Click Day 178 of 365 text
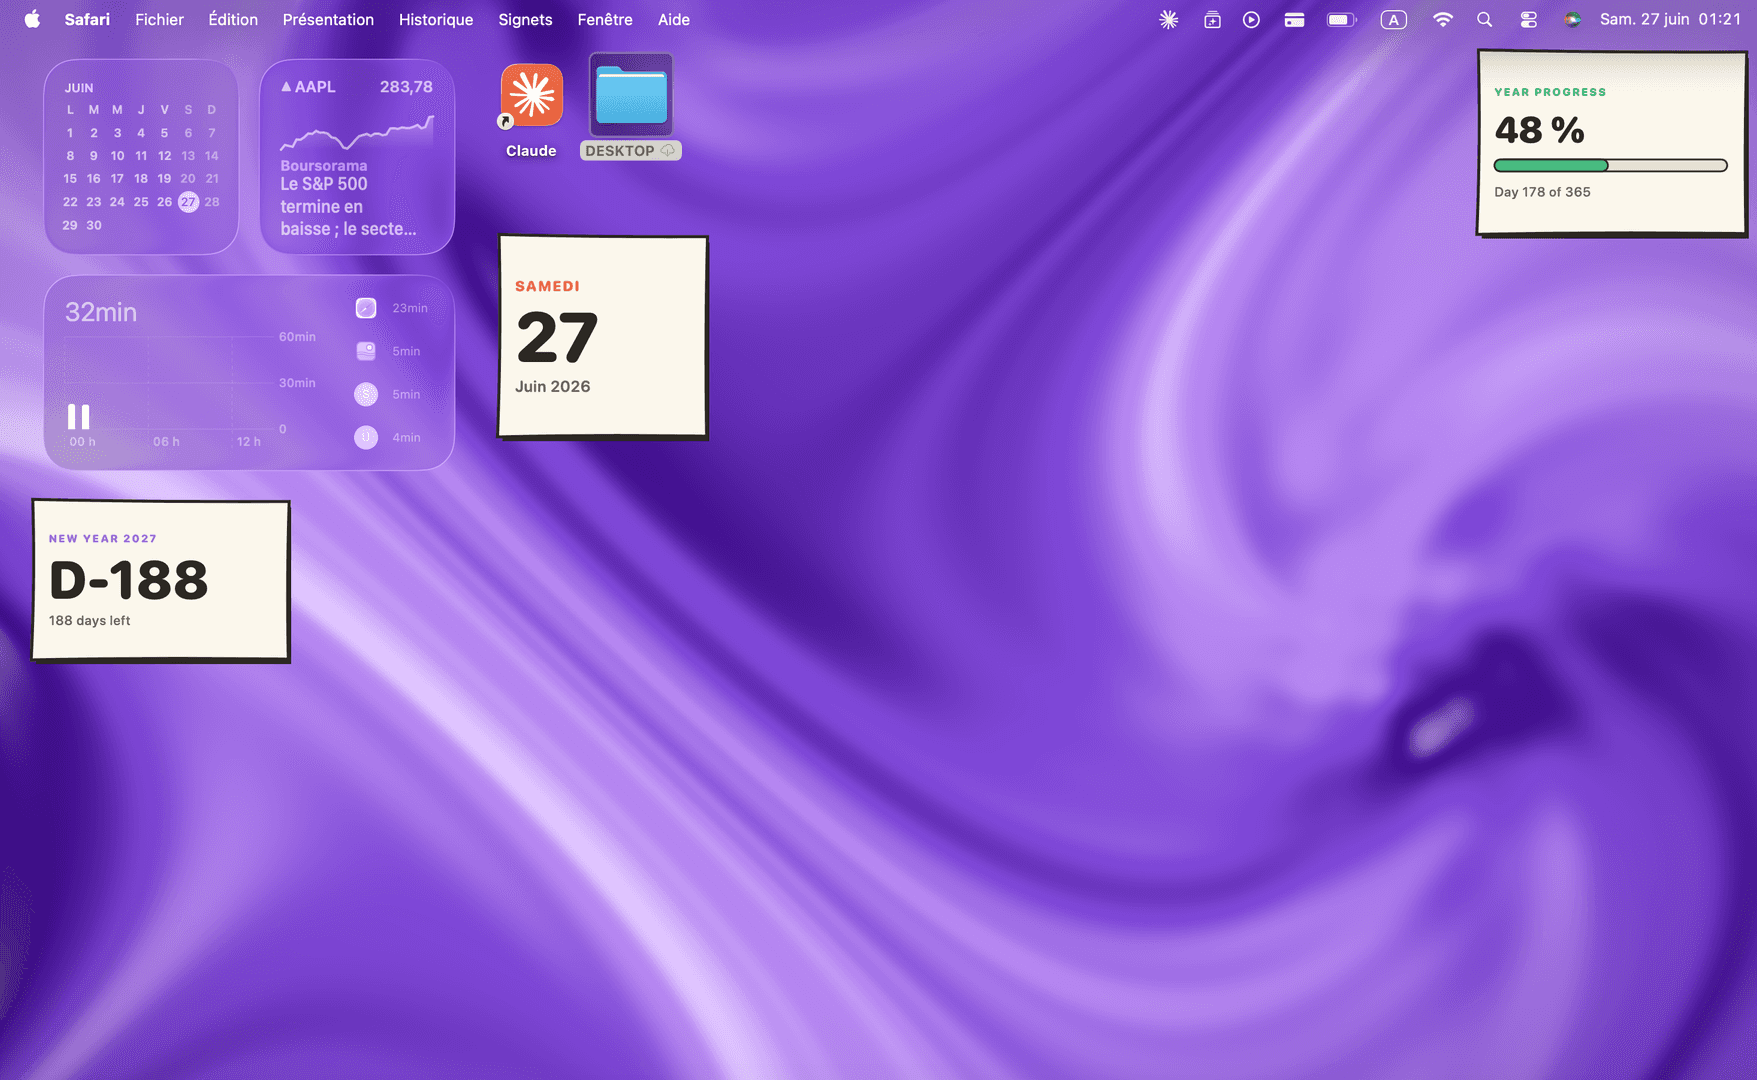Screen dimensions: 1757x1080 click(1542, 192)
